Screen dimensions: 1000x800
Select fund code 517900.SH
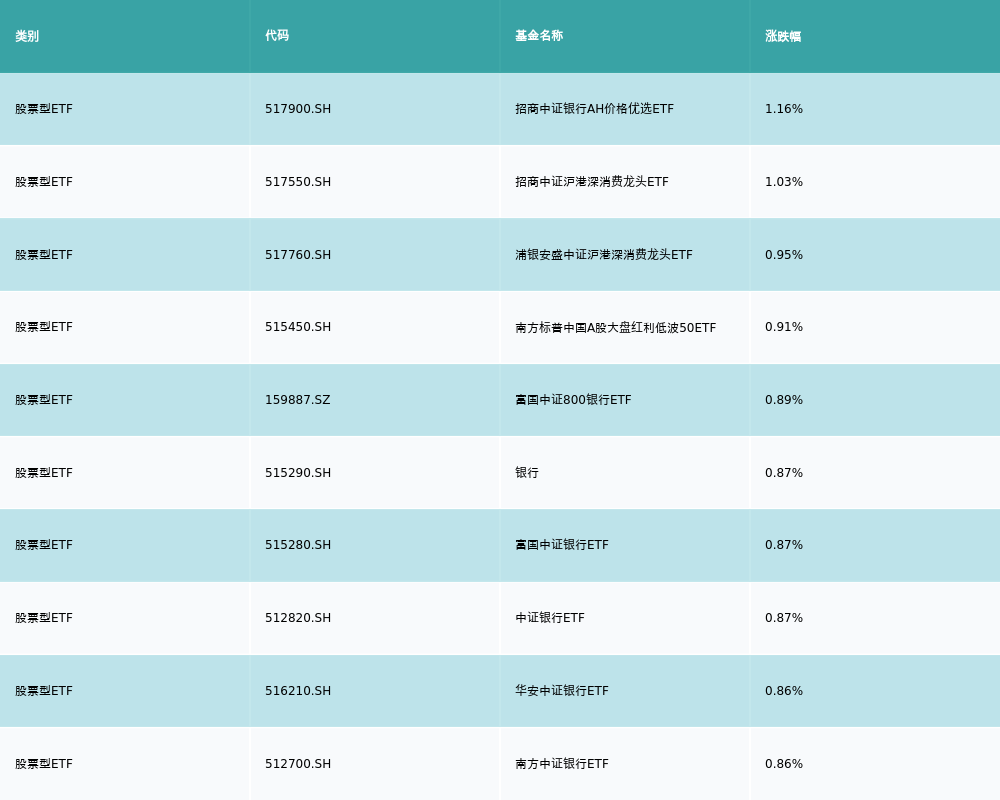point(298,109)
